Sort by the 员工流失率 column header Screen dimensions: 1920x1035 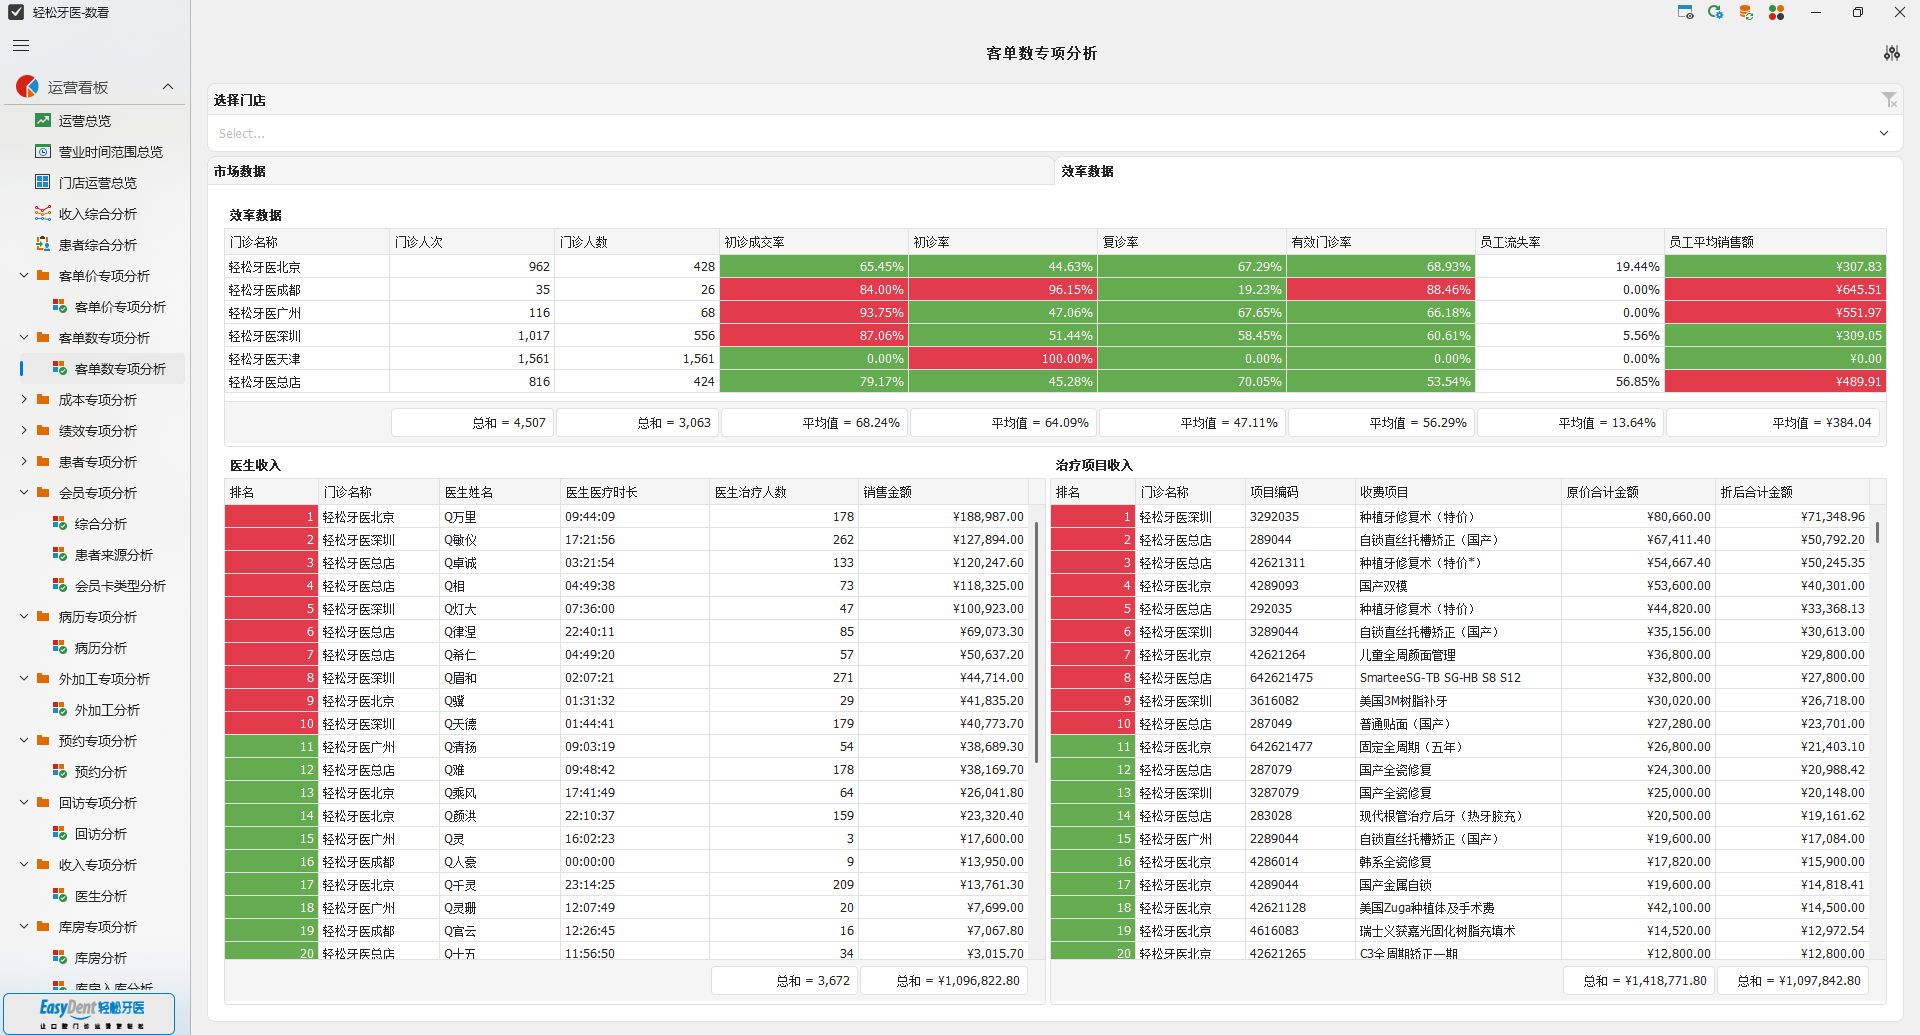point(1570,242)
